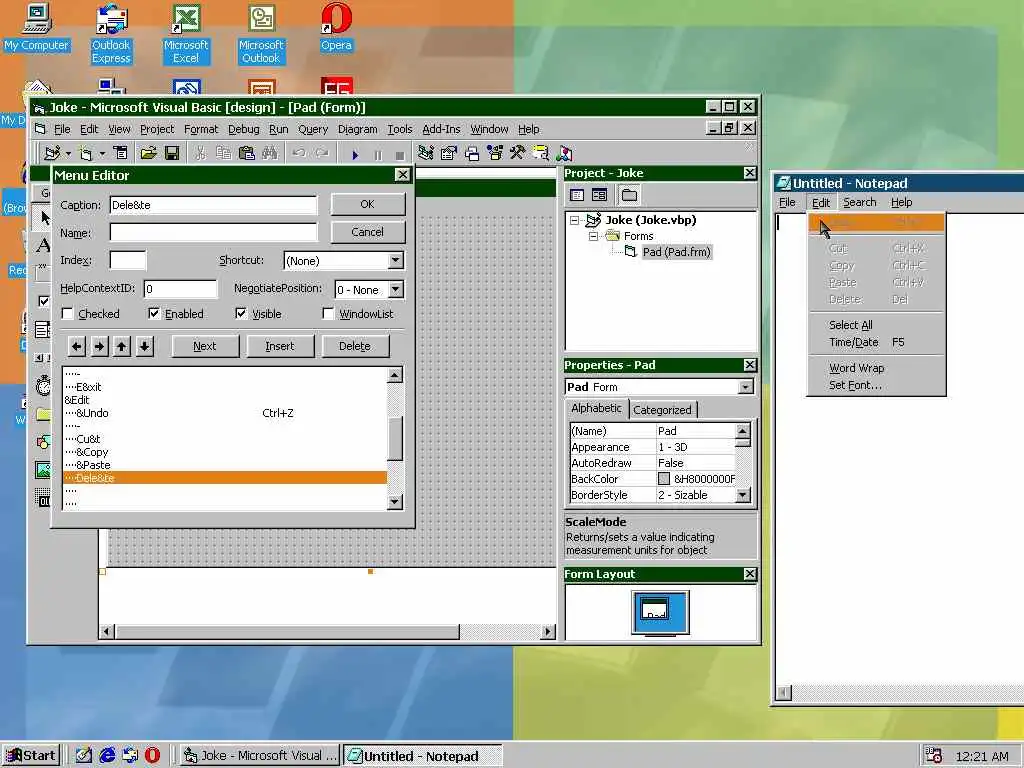
Task: Click the Start button on taskbar
Action: [31, 756]
